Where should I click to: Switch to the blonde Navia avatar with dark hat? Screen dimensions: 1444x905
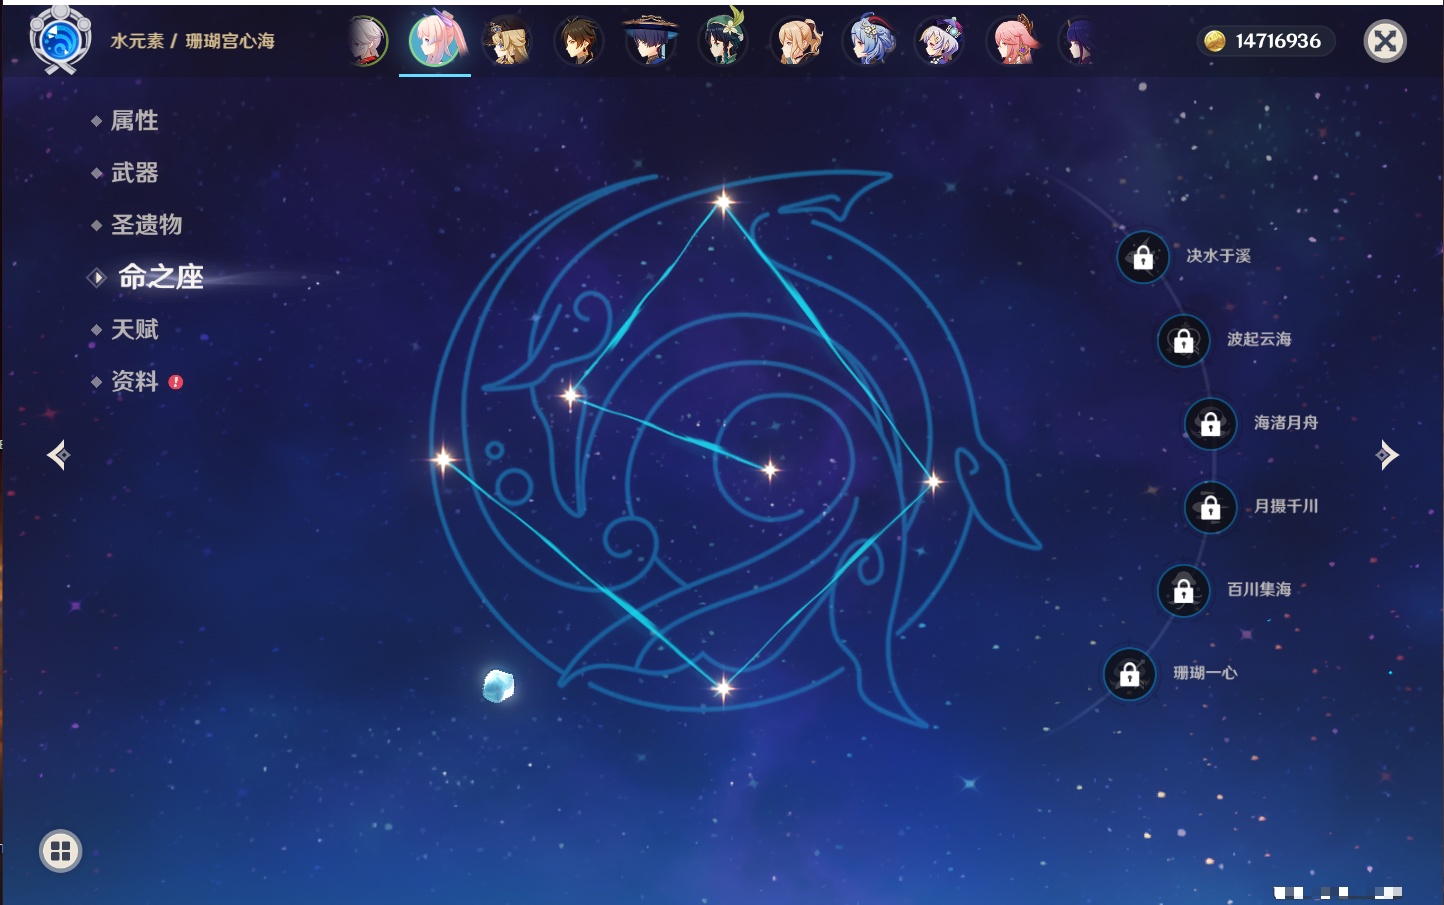(507, 41)
